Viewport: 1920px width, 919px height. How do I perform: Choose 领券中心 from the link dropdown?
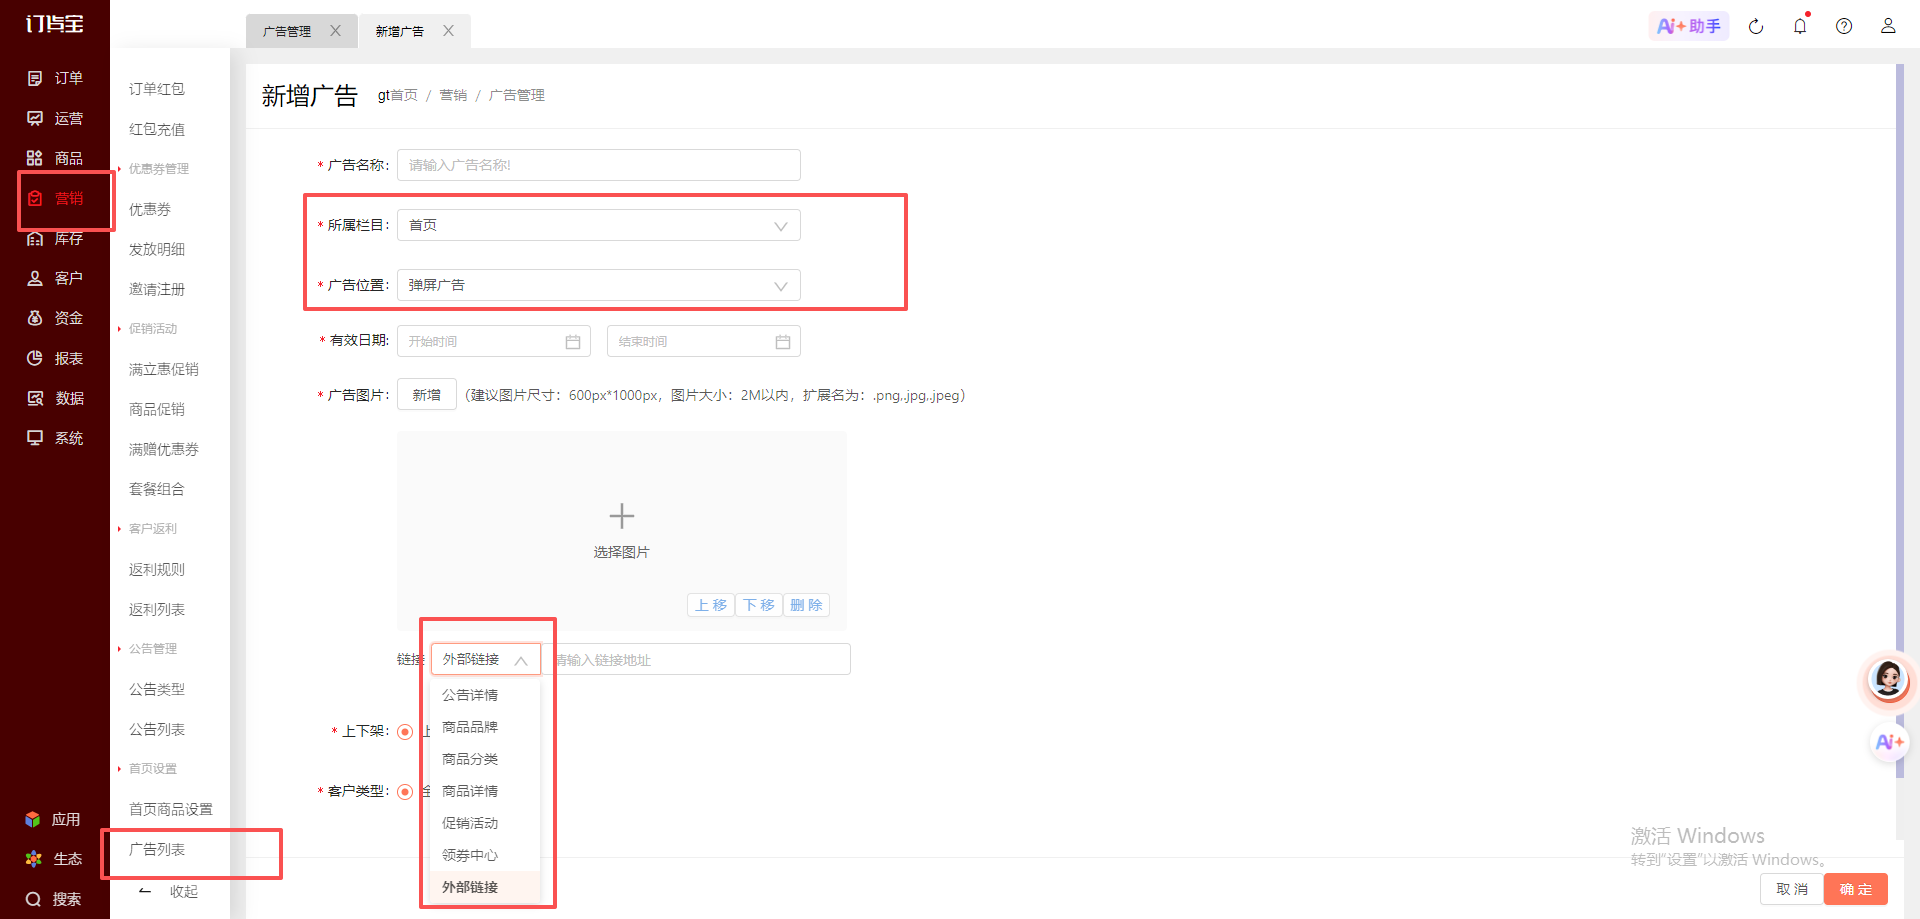point(485,855)
